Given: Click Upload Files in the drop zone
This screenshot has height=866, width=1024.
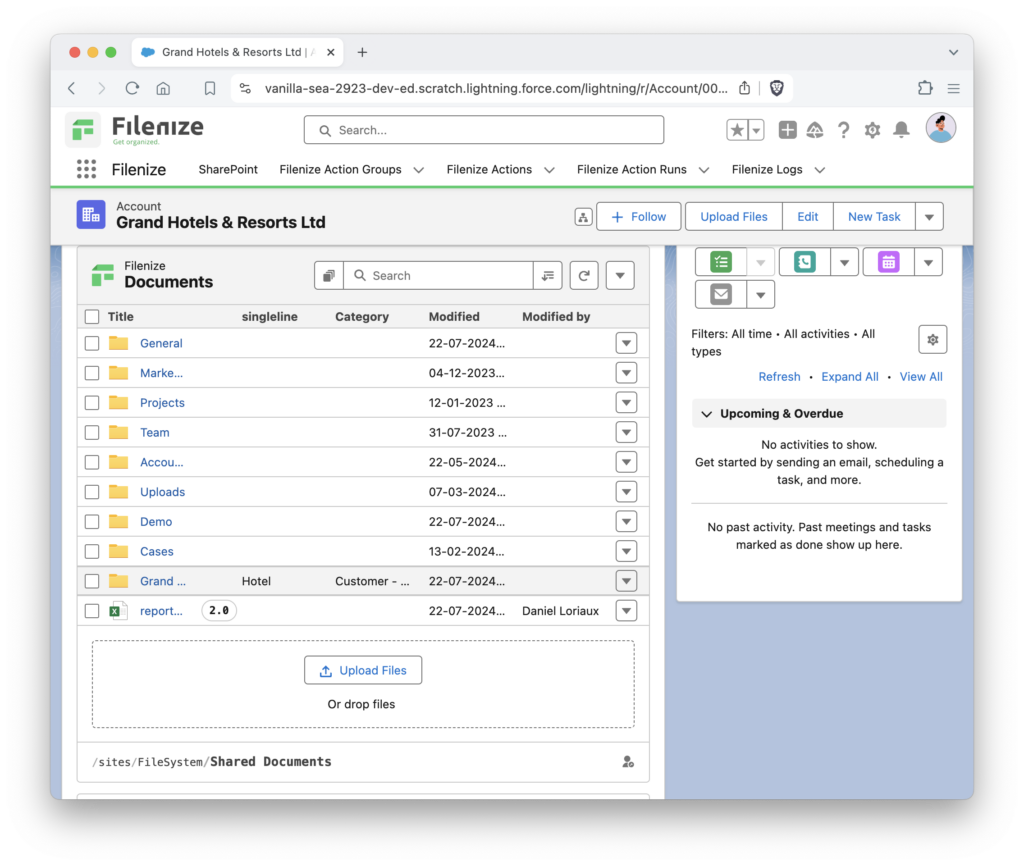Looking at the screenshot, I should 363,671.
